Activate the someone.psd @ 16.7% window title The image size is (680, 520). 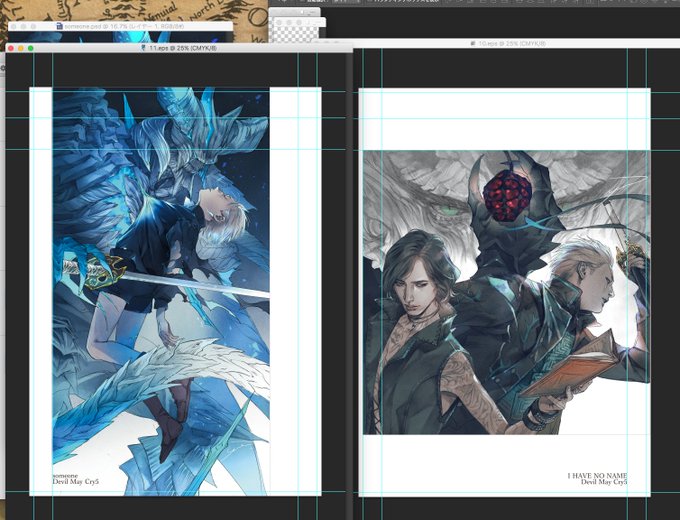(124, 26)
